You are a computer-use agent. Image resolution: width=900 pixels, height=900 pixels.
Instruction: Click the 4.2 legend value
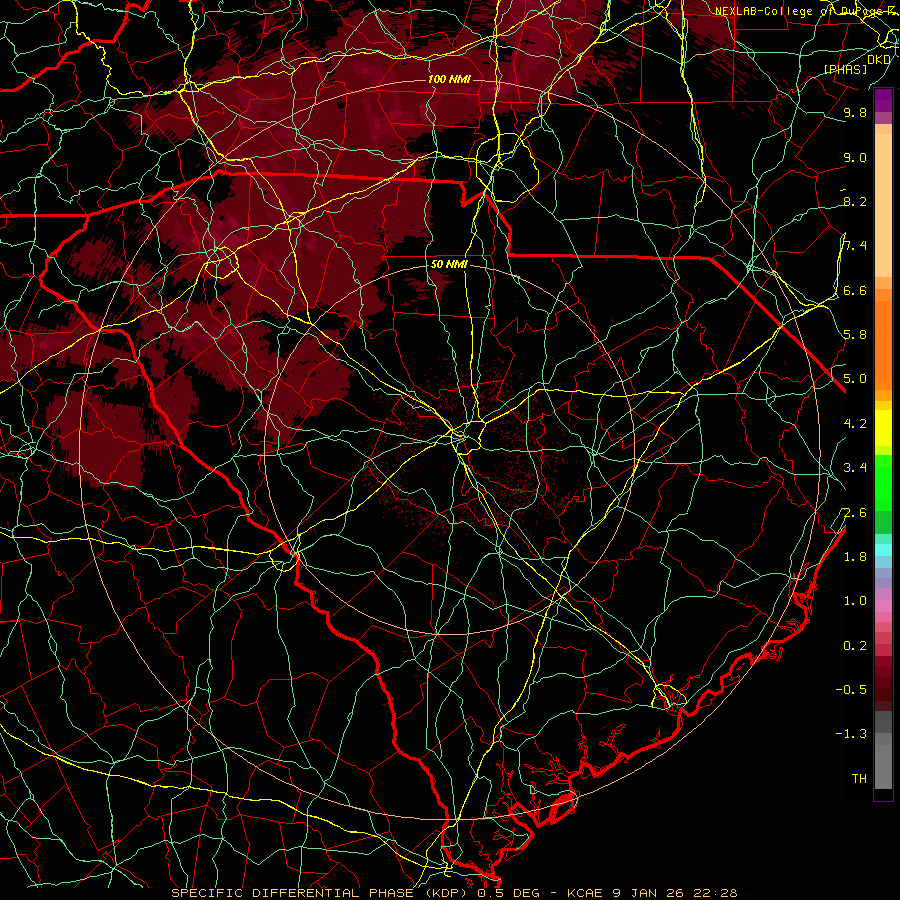pyautogui.click(x=855, y=424)
